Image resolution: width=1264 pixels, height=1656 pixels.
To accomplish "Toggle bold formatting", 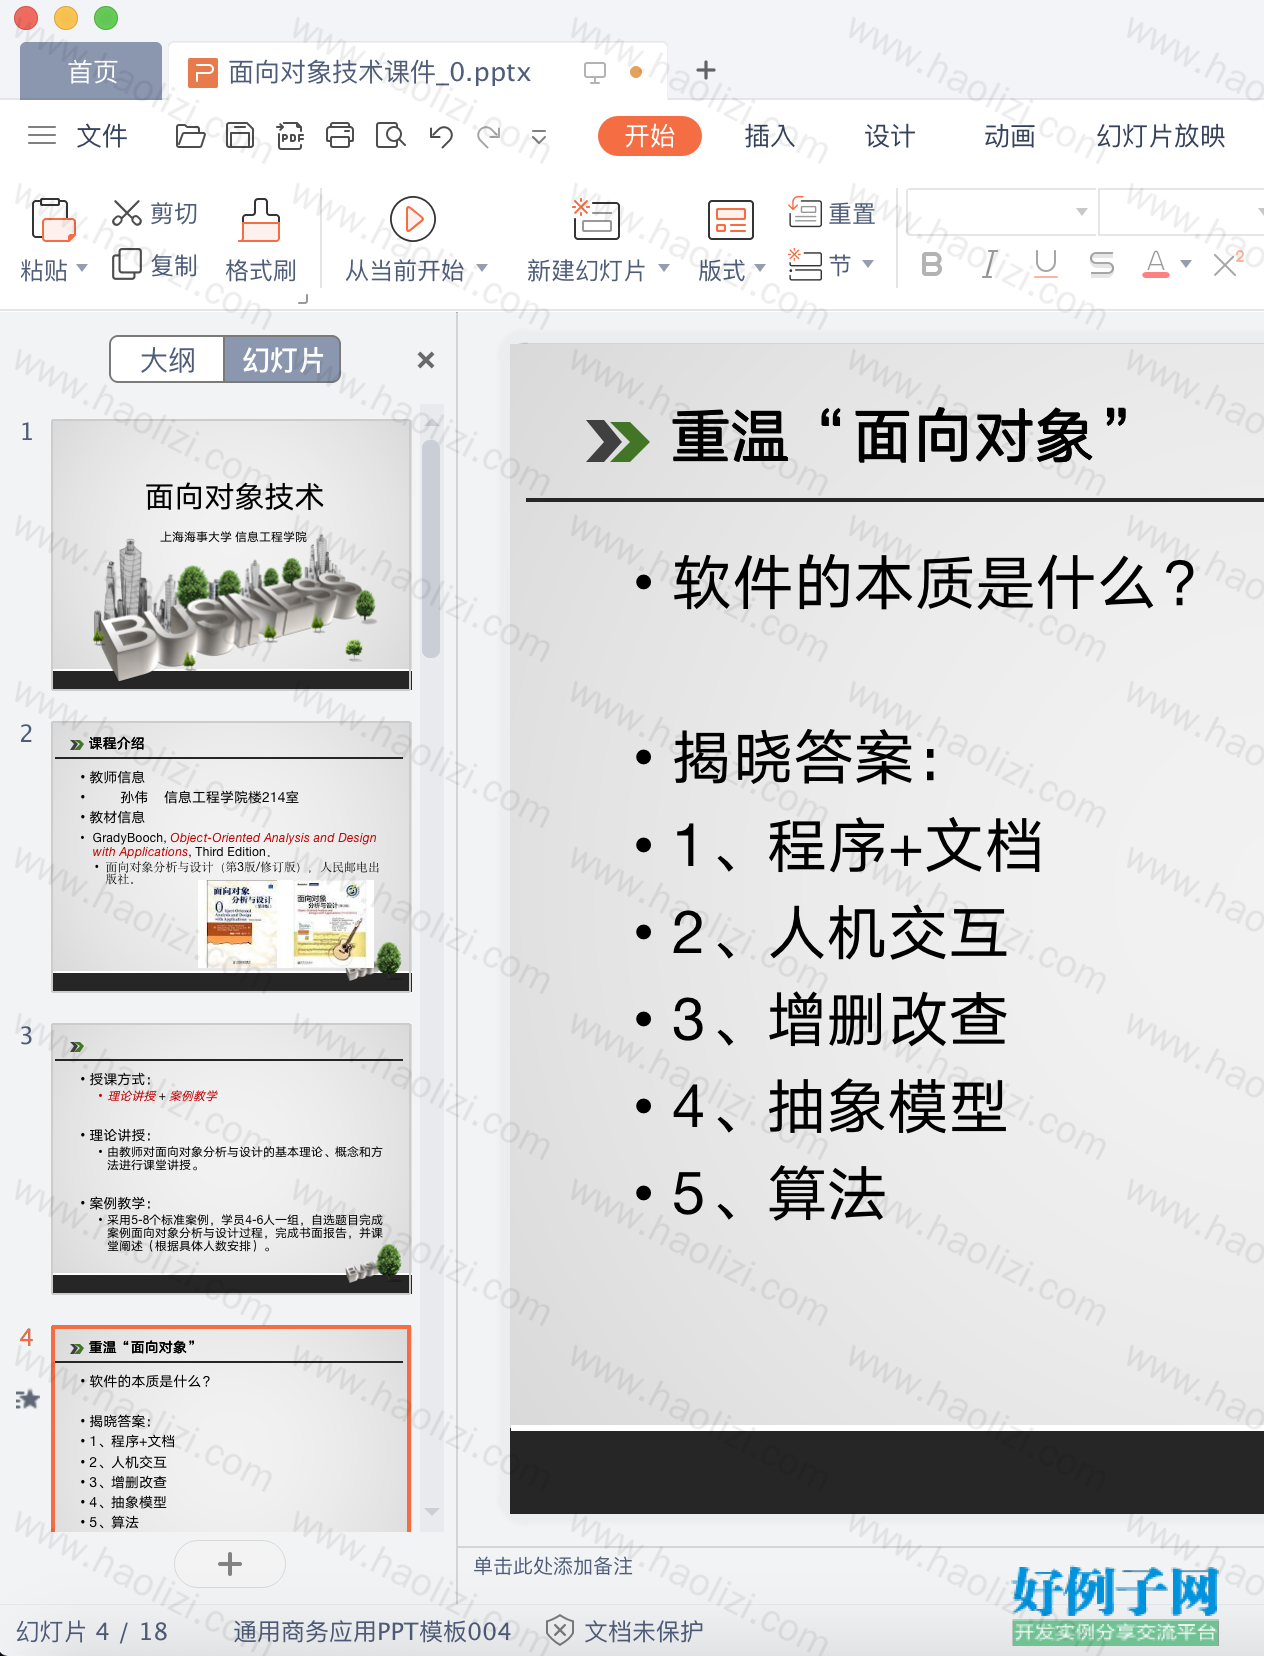I will click(x=931, y=264).
